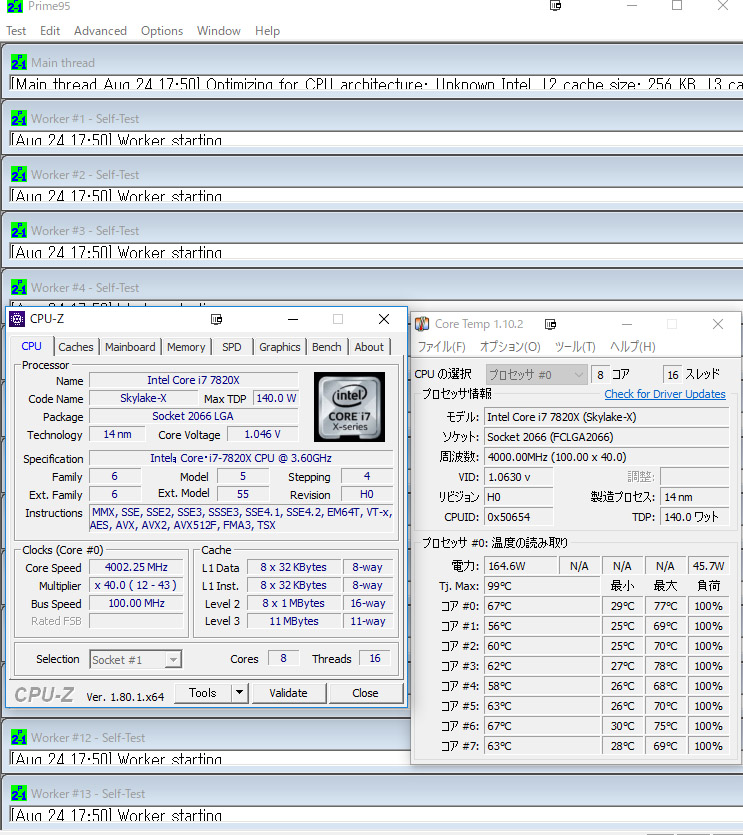Screen dimensions: 743x835
Task: Click the Main thread window icon
Action: 19,62
